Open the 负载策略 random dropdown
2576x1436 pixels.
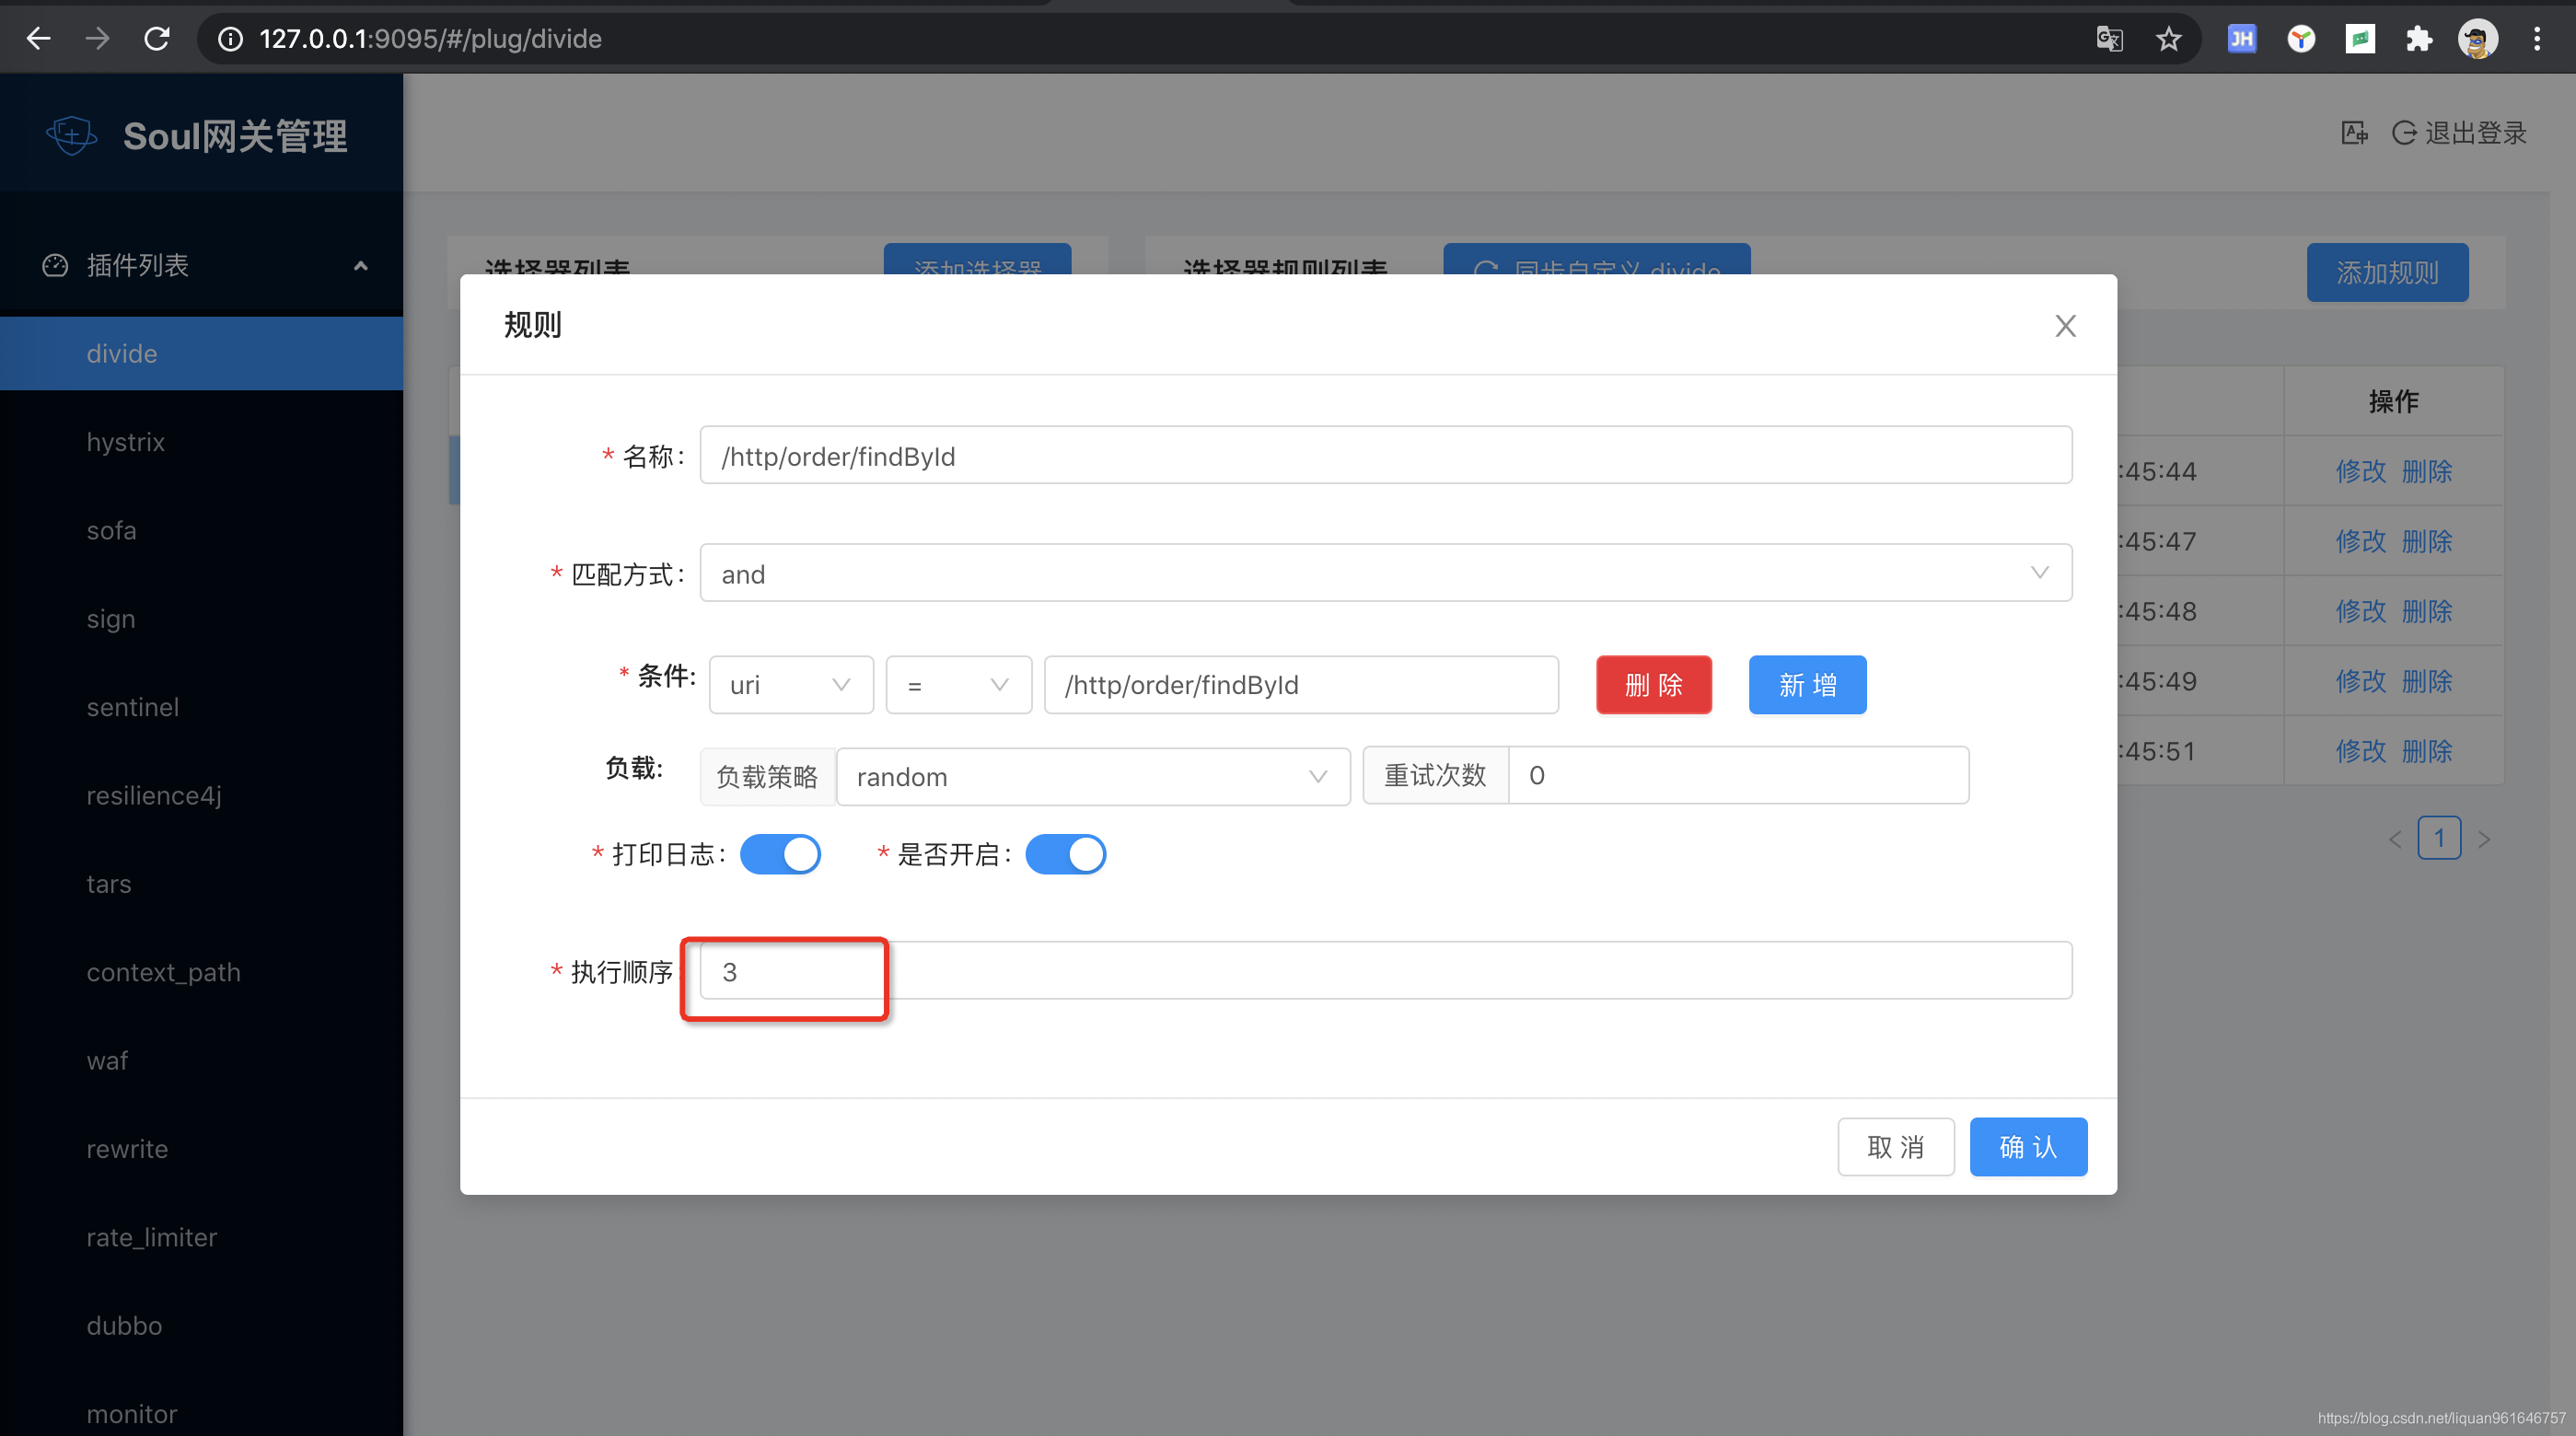tap(1093, 776)
